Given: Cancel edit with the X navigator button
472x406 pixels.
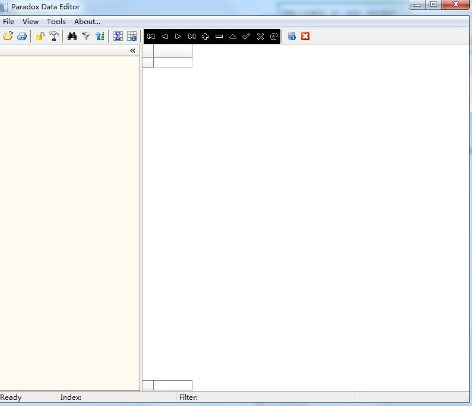Looking at the screenshot, I should (260, 36).
